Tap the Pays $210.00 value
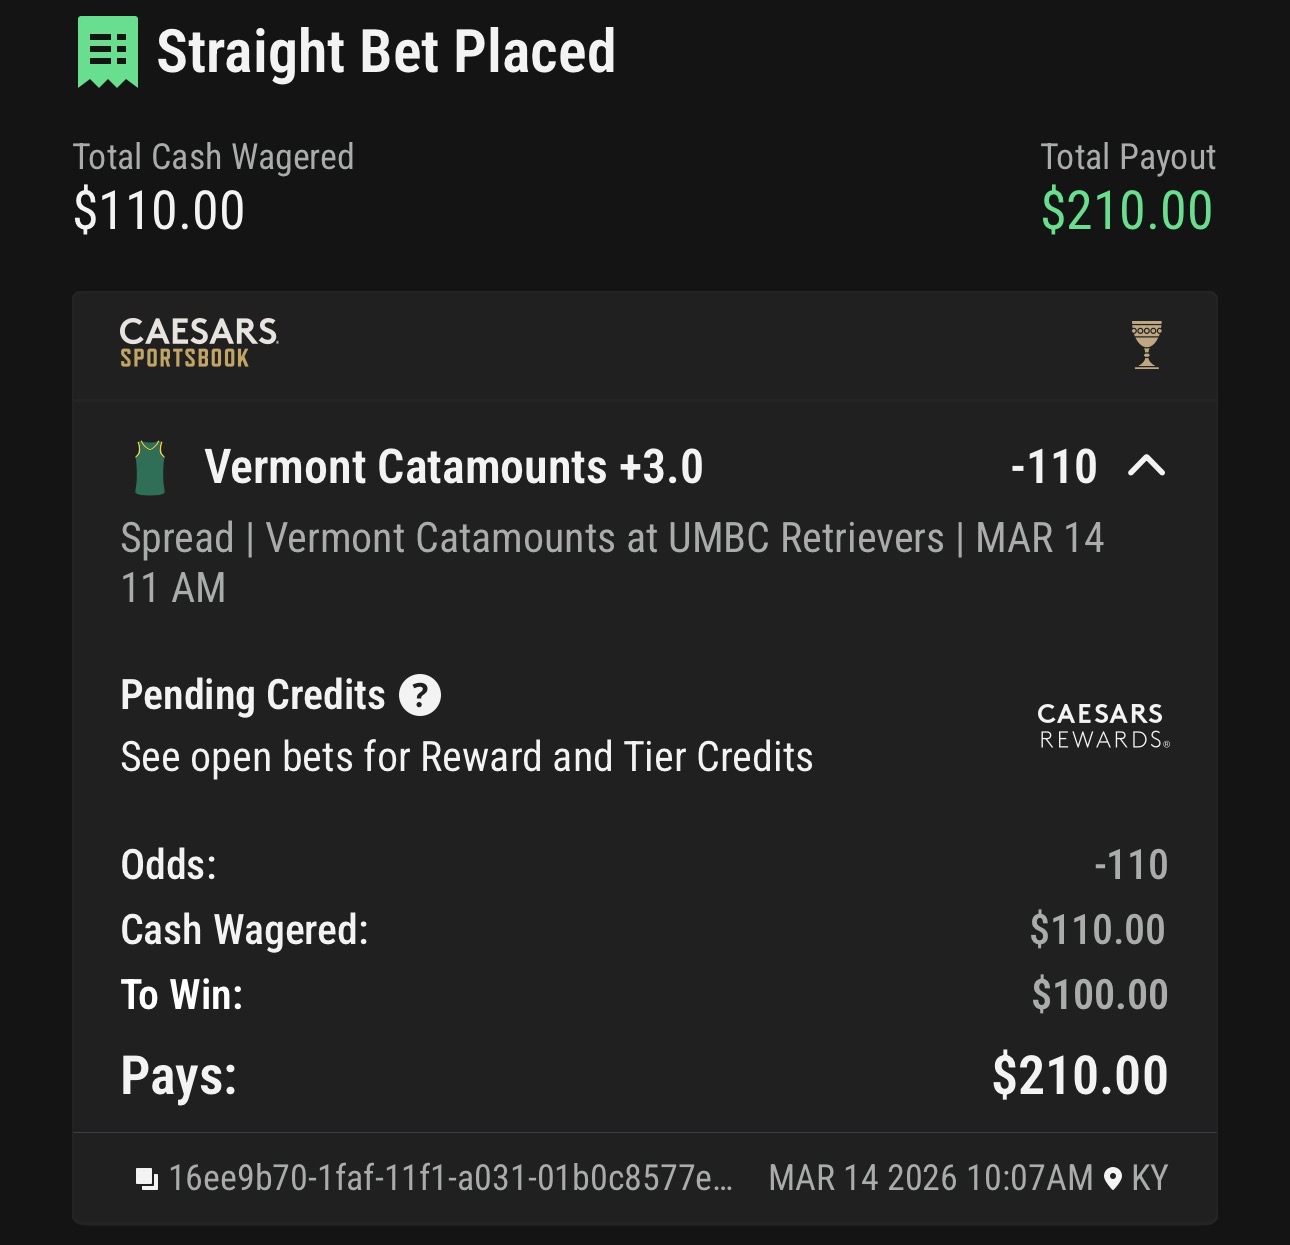This screenshot has width=1290, height=1245. click(x=1079, y=1076)
